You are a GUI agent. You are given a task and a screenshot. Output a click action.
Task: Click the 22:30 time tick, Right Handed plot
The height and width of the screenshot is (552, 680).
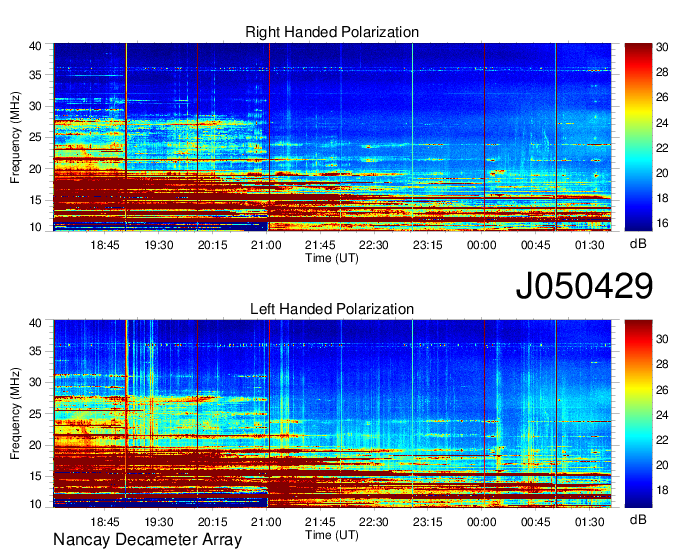click(374, 245)
